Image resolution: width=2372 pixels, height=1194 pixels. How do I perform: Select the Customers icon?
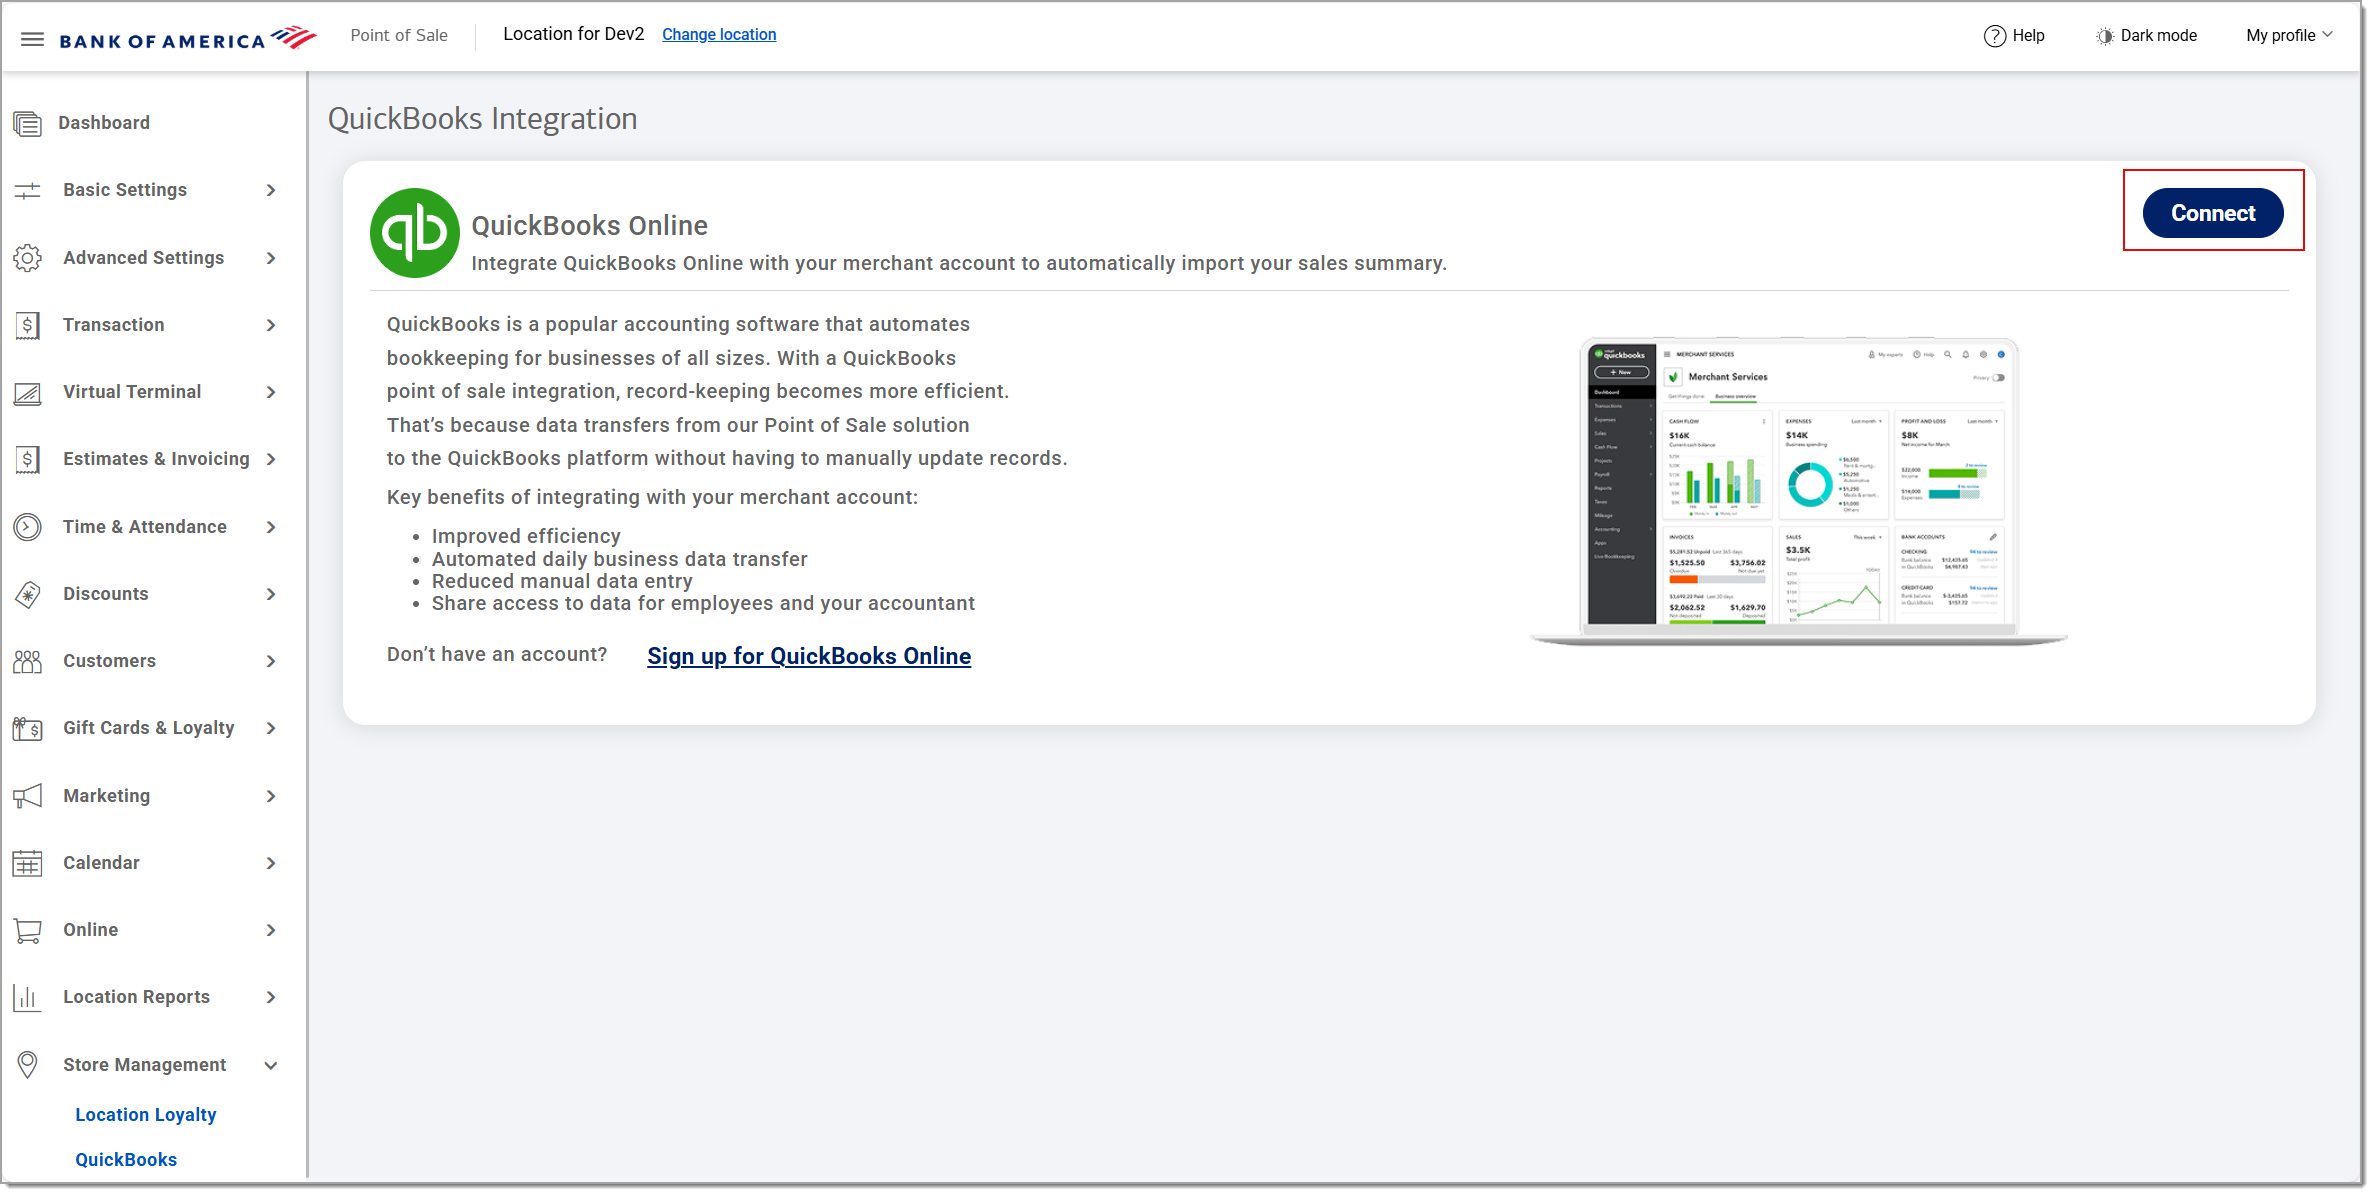pyautogui.click(x=27, y=660)
